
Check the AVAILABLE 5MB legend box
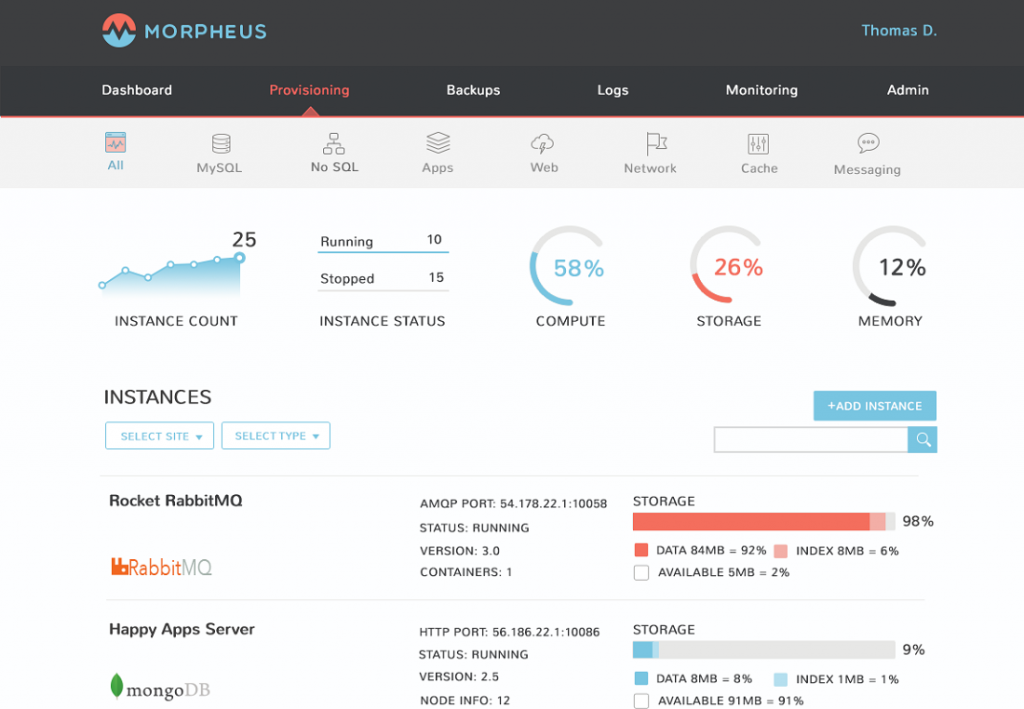pos(641,572)
